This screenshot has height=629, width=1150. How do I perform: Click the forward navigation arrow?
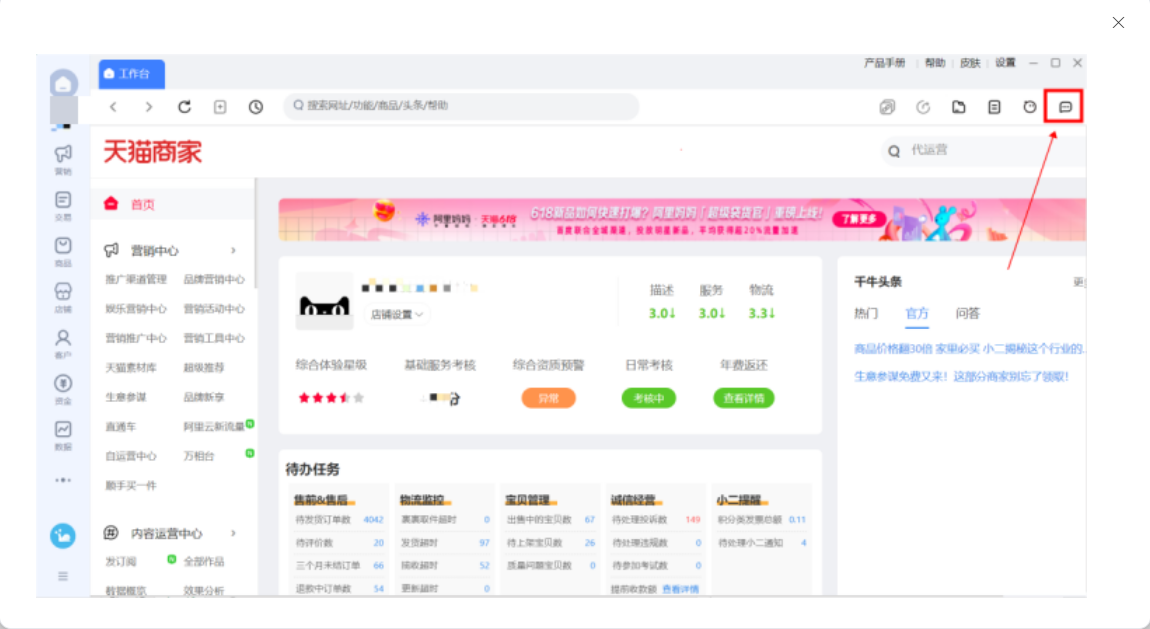149,107
